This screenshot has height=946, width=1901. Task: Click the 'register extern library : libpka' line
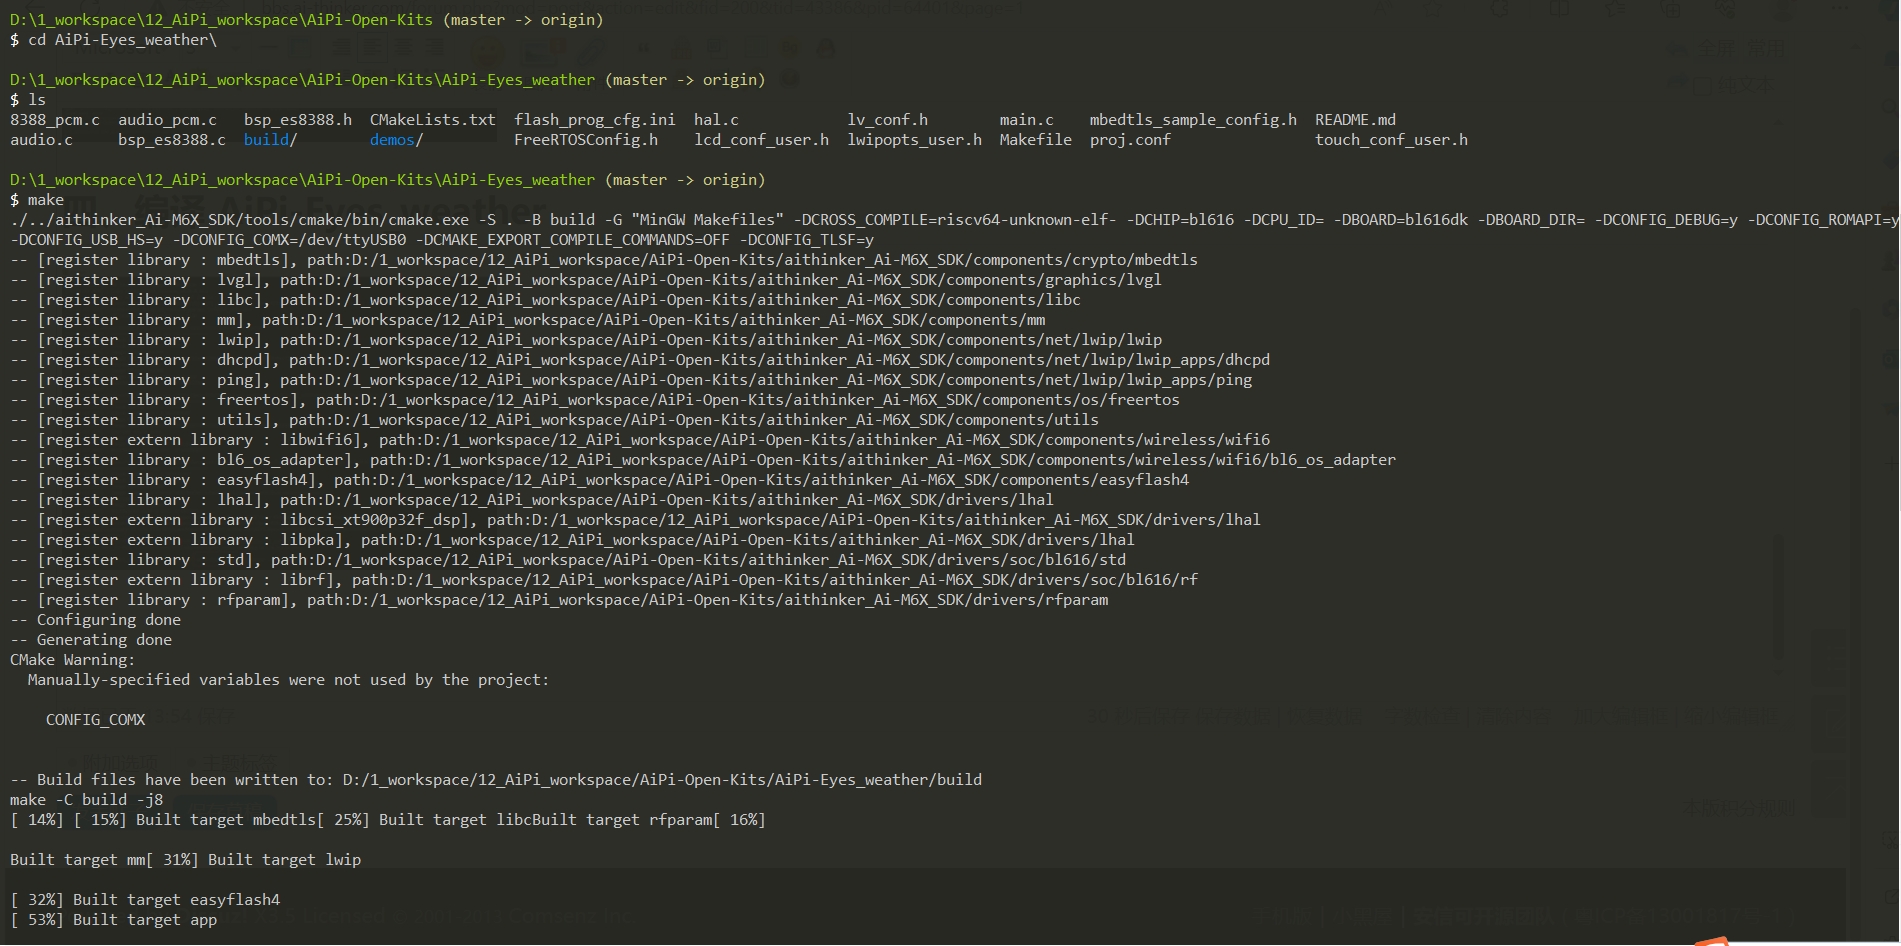[x=572, y=540]
